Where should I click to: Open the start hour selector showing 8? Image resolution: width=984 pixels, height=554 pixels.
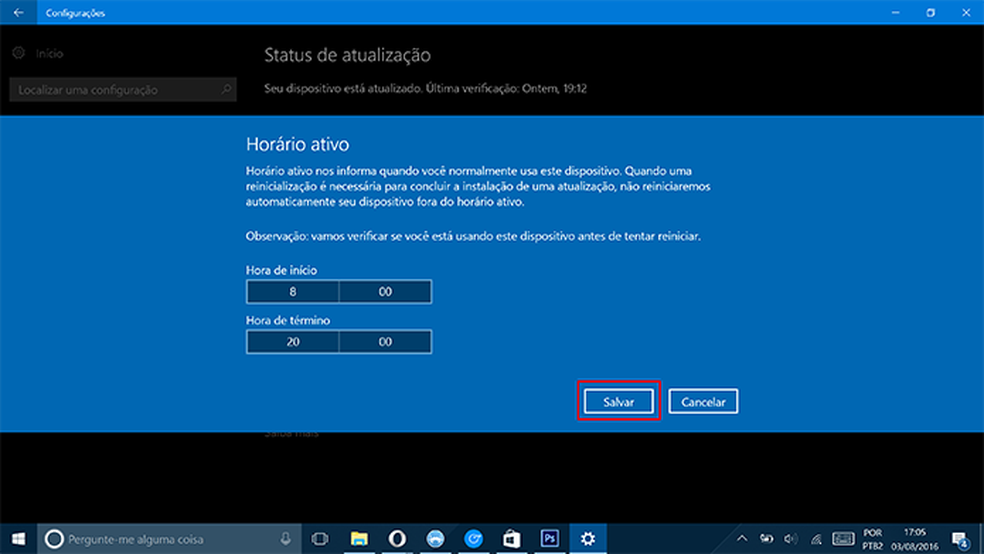tap(292, 292)
